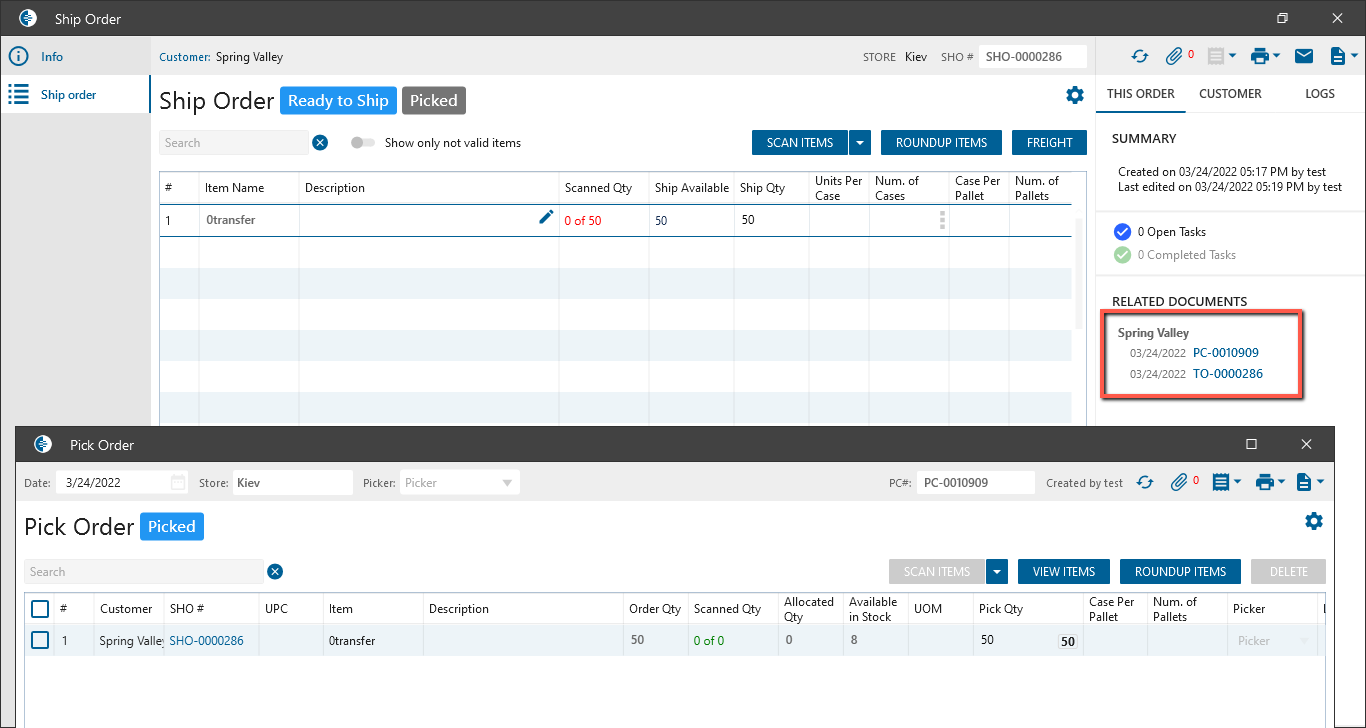Clear the Ship Order search field
The height and width of the screenshot is (728, 1366).
[x=320, y=143]
